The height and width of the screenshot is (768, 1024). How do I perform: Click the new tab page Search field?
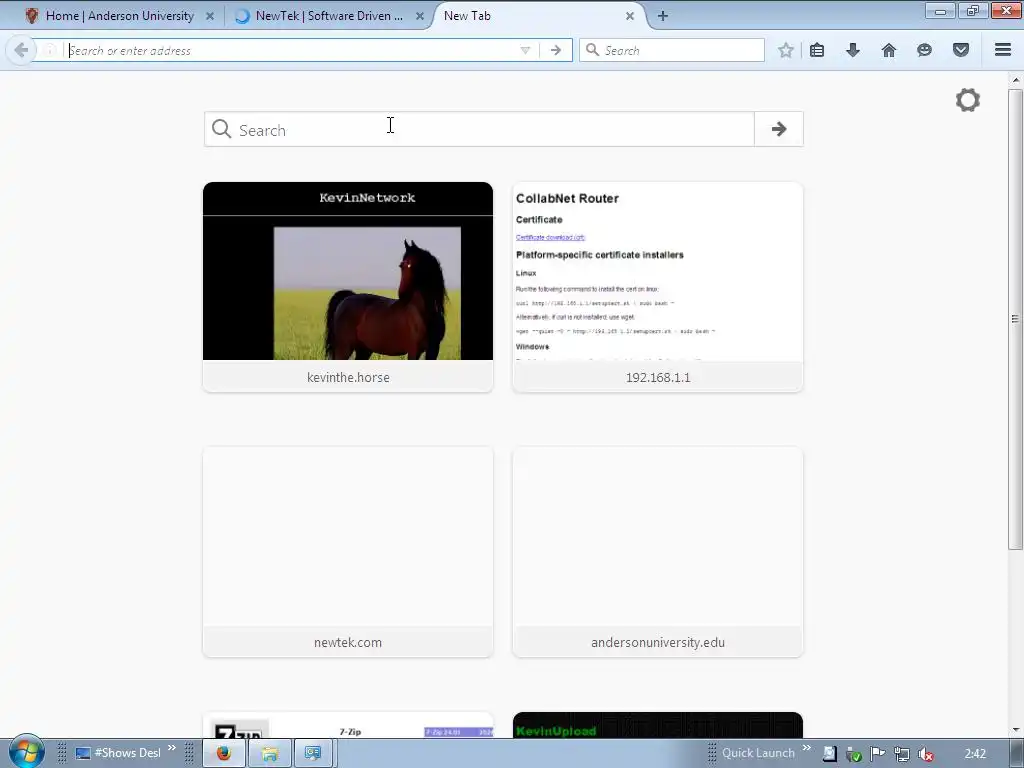pos(479,129)
